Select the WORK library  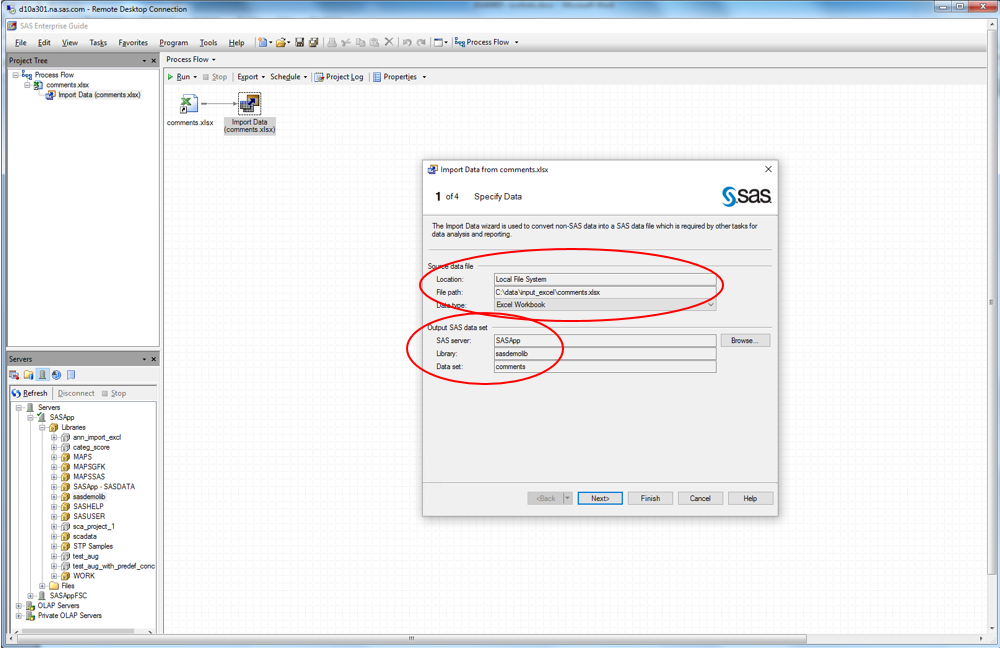tap(84, 576)
